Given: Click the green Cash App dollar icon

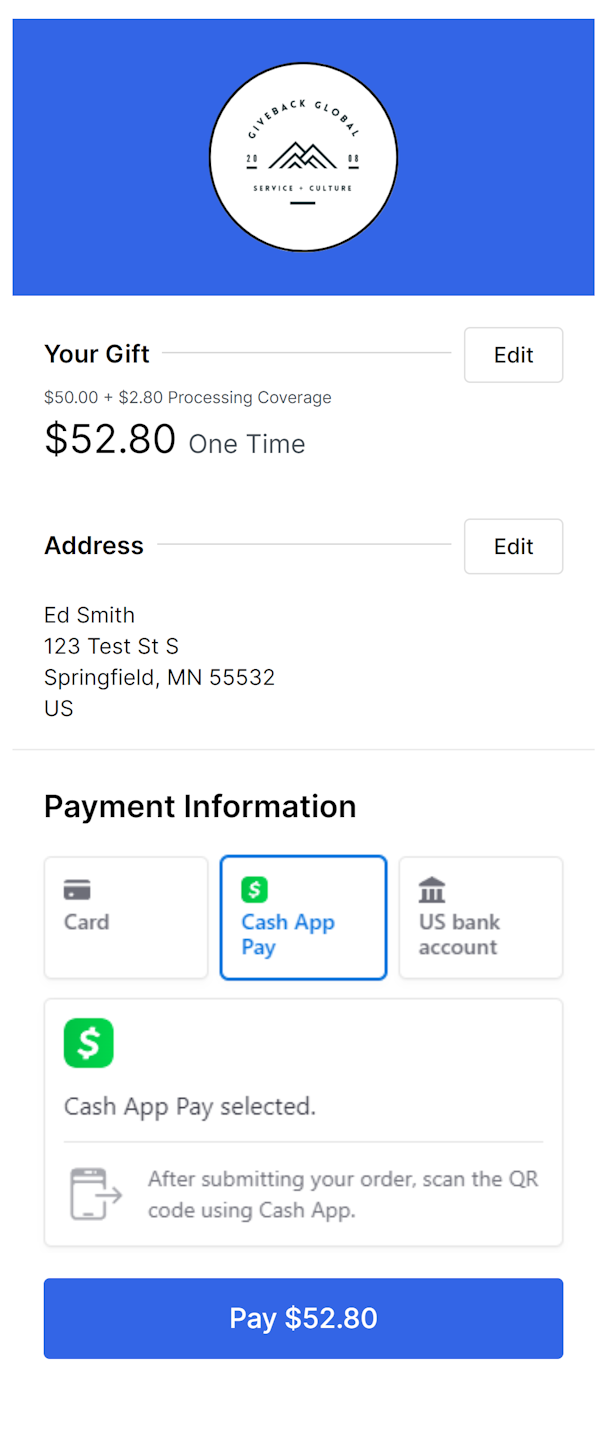Looking at the screenshot, I should tap(254, 889).
